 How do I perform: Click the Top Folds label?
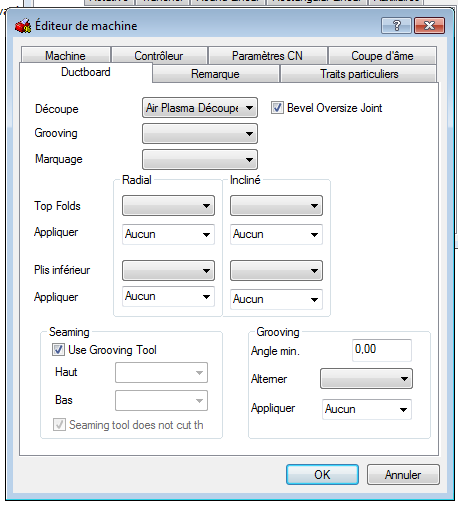(57, 206)
